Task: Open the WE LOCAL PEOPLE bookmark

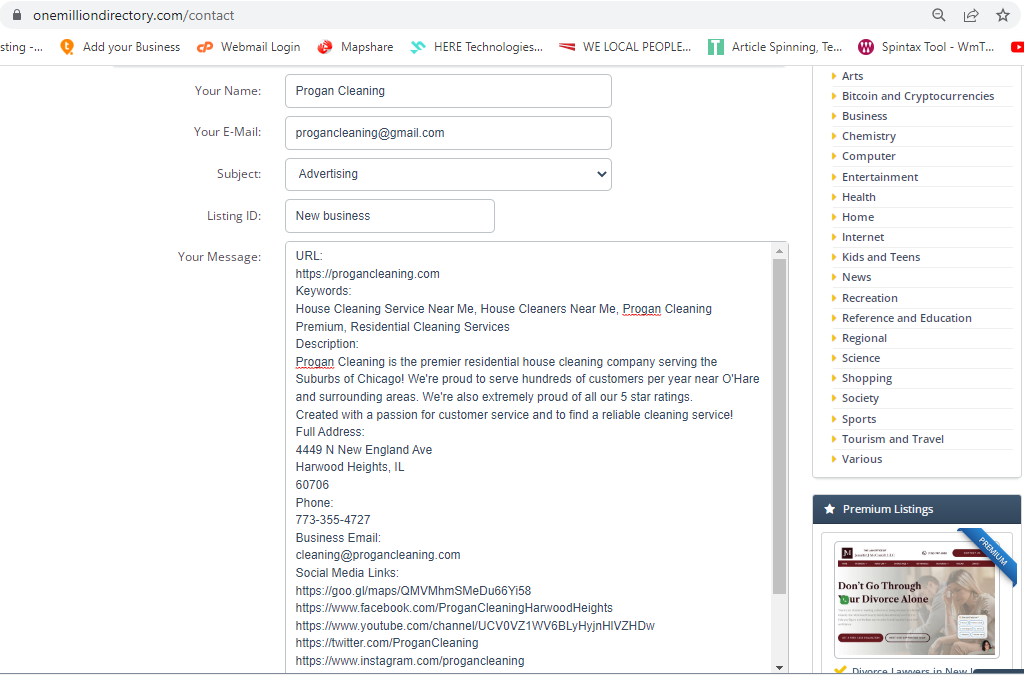Action: (625, 47)
